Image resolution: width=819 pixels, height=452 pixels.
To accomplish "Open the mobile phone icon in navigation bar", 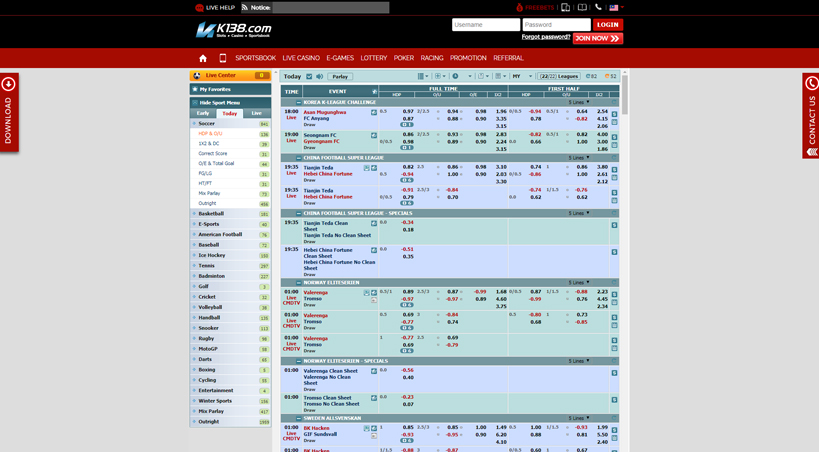I will tap(223, 58).
